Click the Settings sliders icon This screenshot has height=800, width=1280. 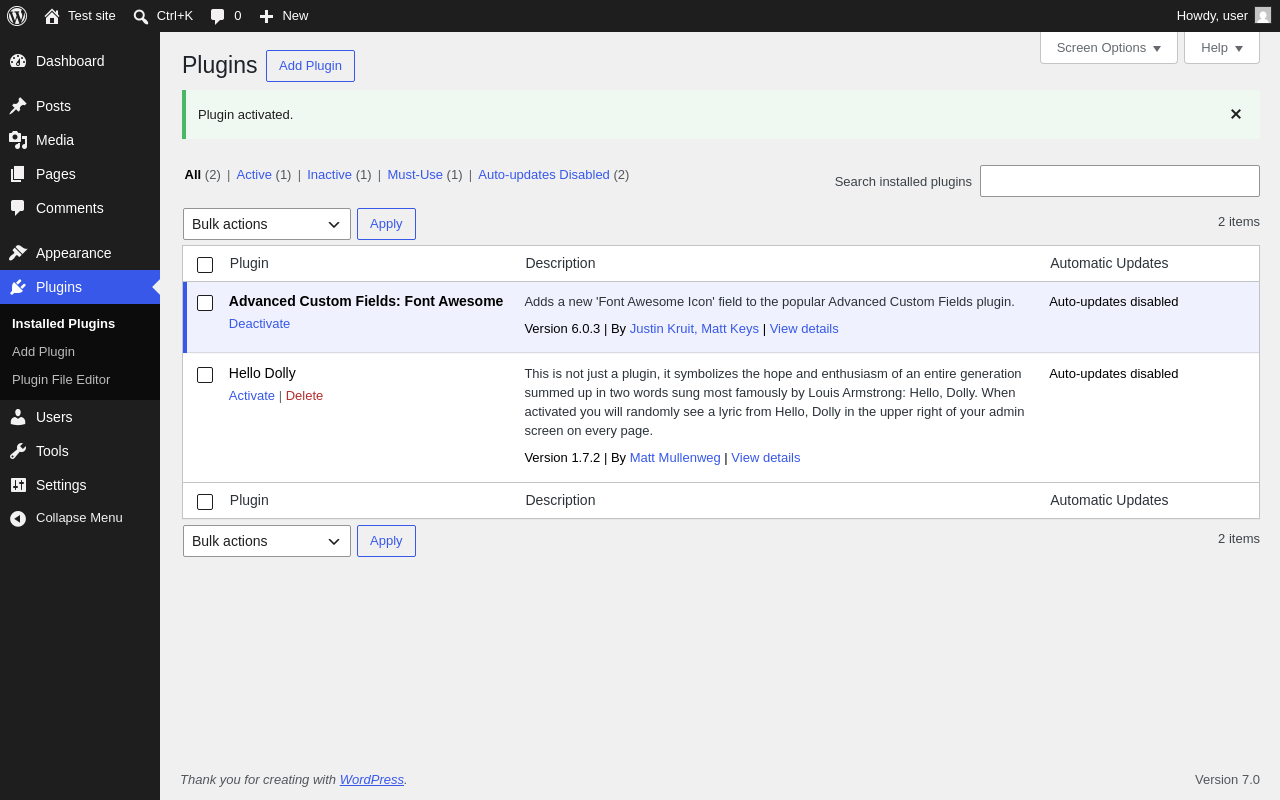pyautogui.click(x=18, y=485)
